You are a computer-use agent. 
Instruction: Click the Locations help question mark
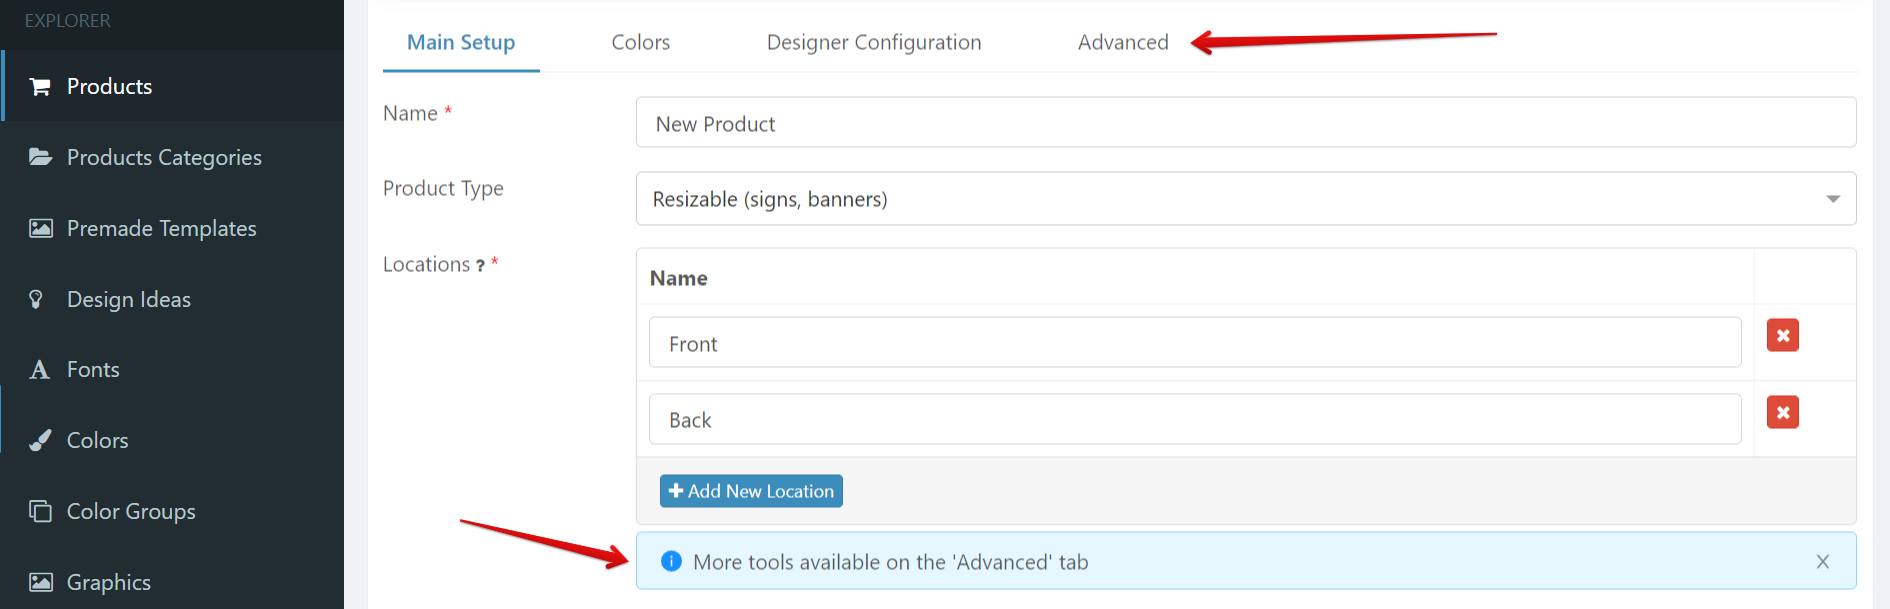[x=480, y=265]
